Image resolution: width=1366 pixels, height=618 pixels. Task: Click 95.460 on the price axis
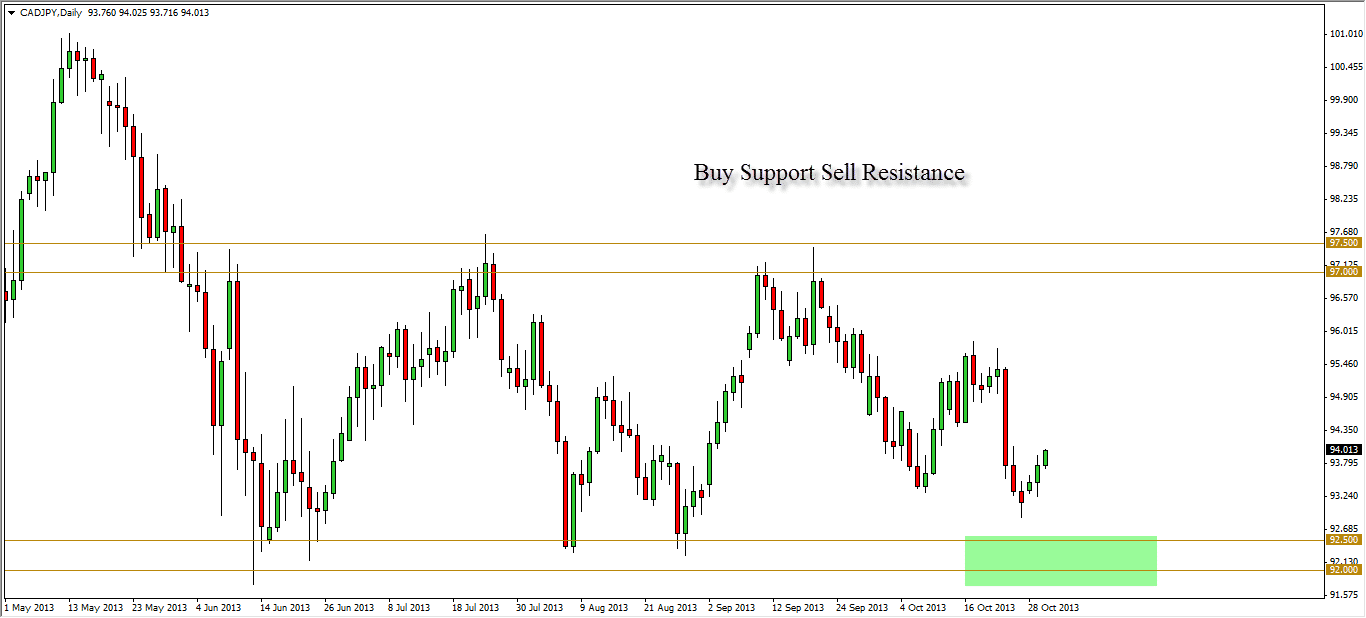tap(1344, 364)
